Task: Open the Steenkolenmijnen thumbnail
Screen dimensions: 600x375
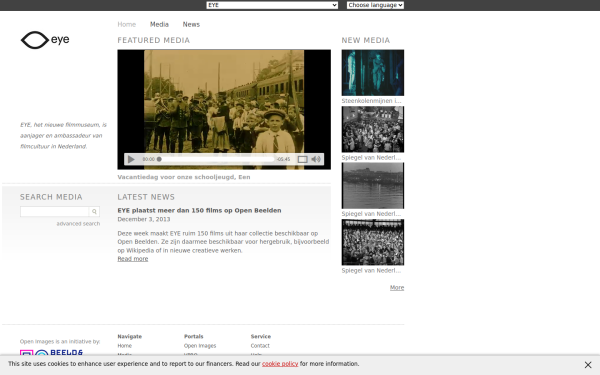Action: pos(373,72)
